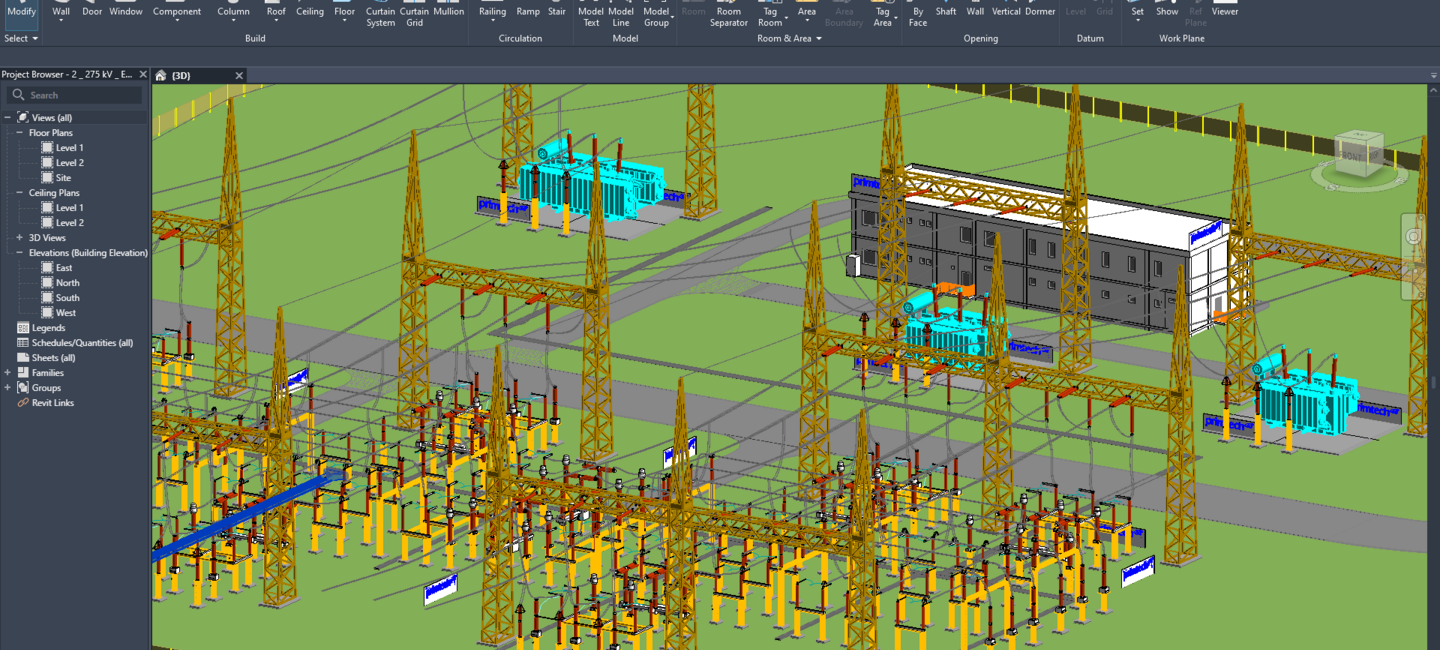Select the Stair tool

tap(556, 11)
